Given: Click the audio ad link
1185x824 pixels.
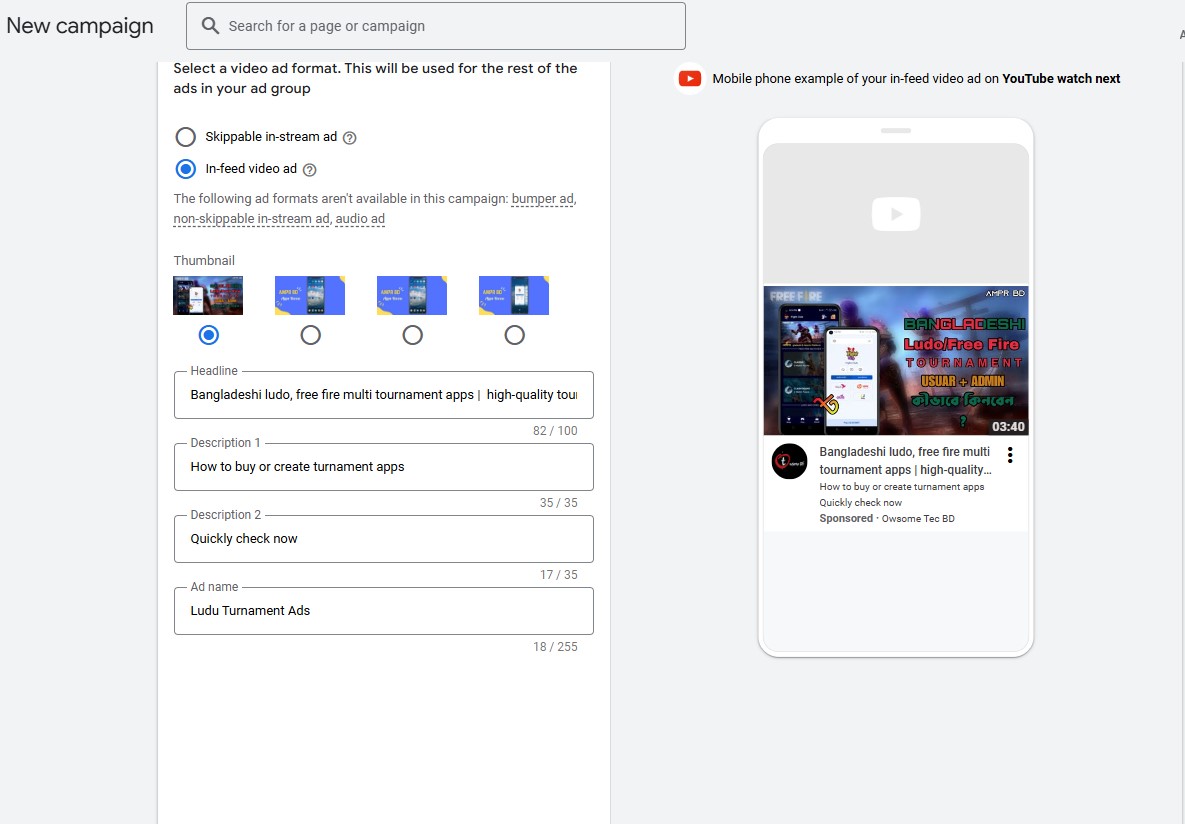Looking at the screenshot, I should coord(360,218).
